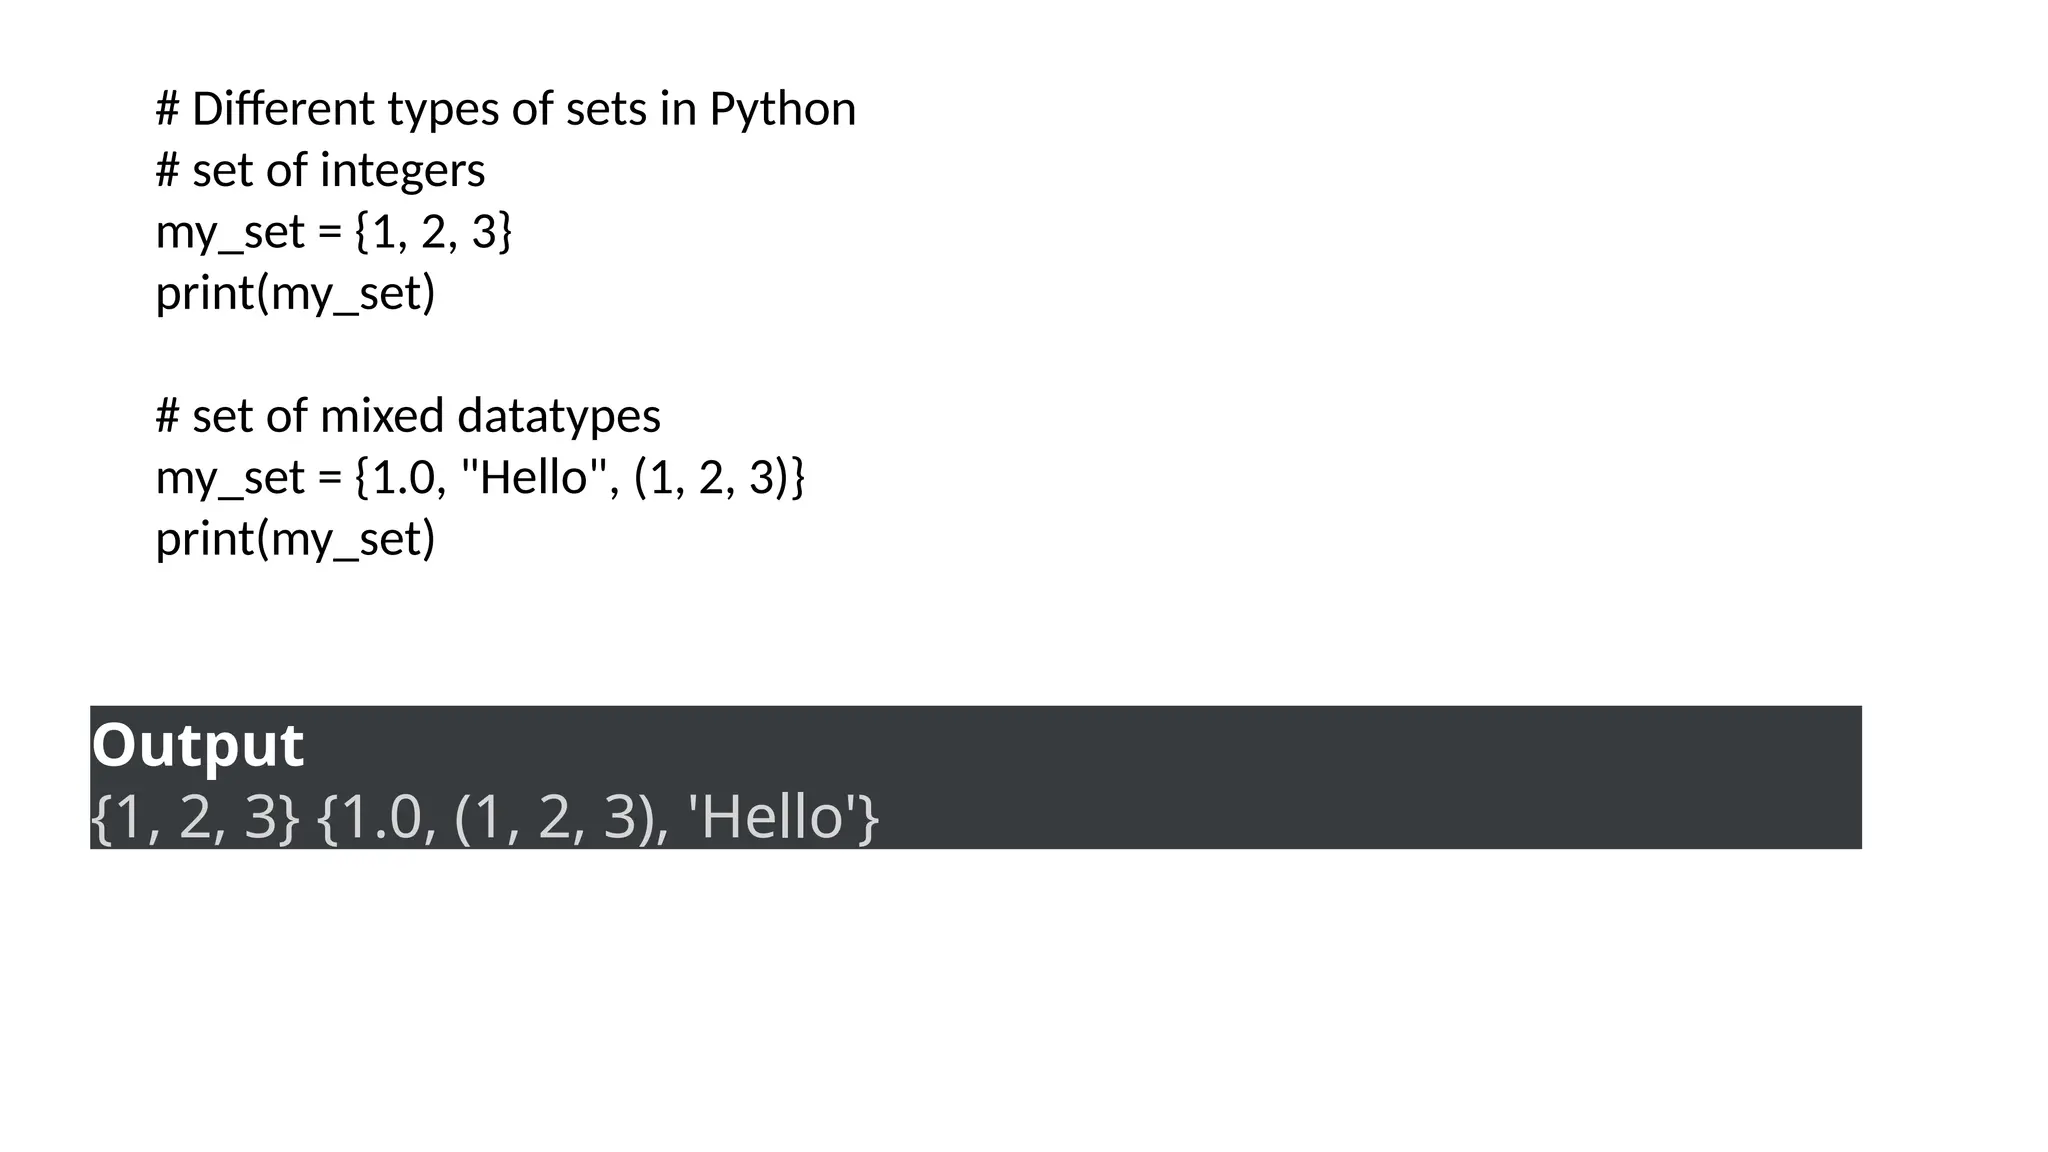Click the bold "Output" heading

[x=197, y=745]
